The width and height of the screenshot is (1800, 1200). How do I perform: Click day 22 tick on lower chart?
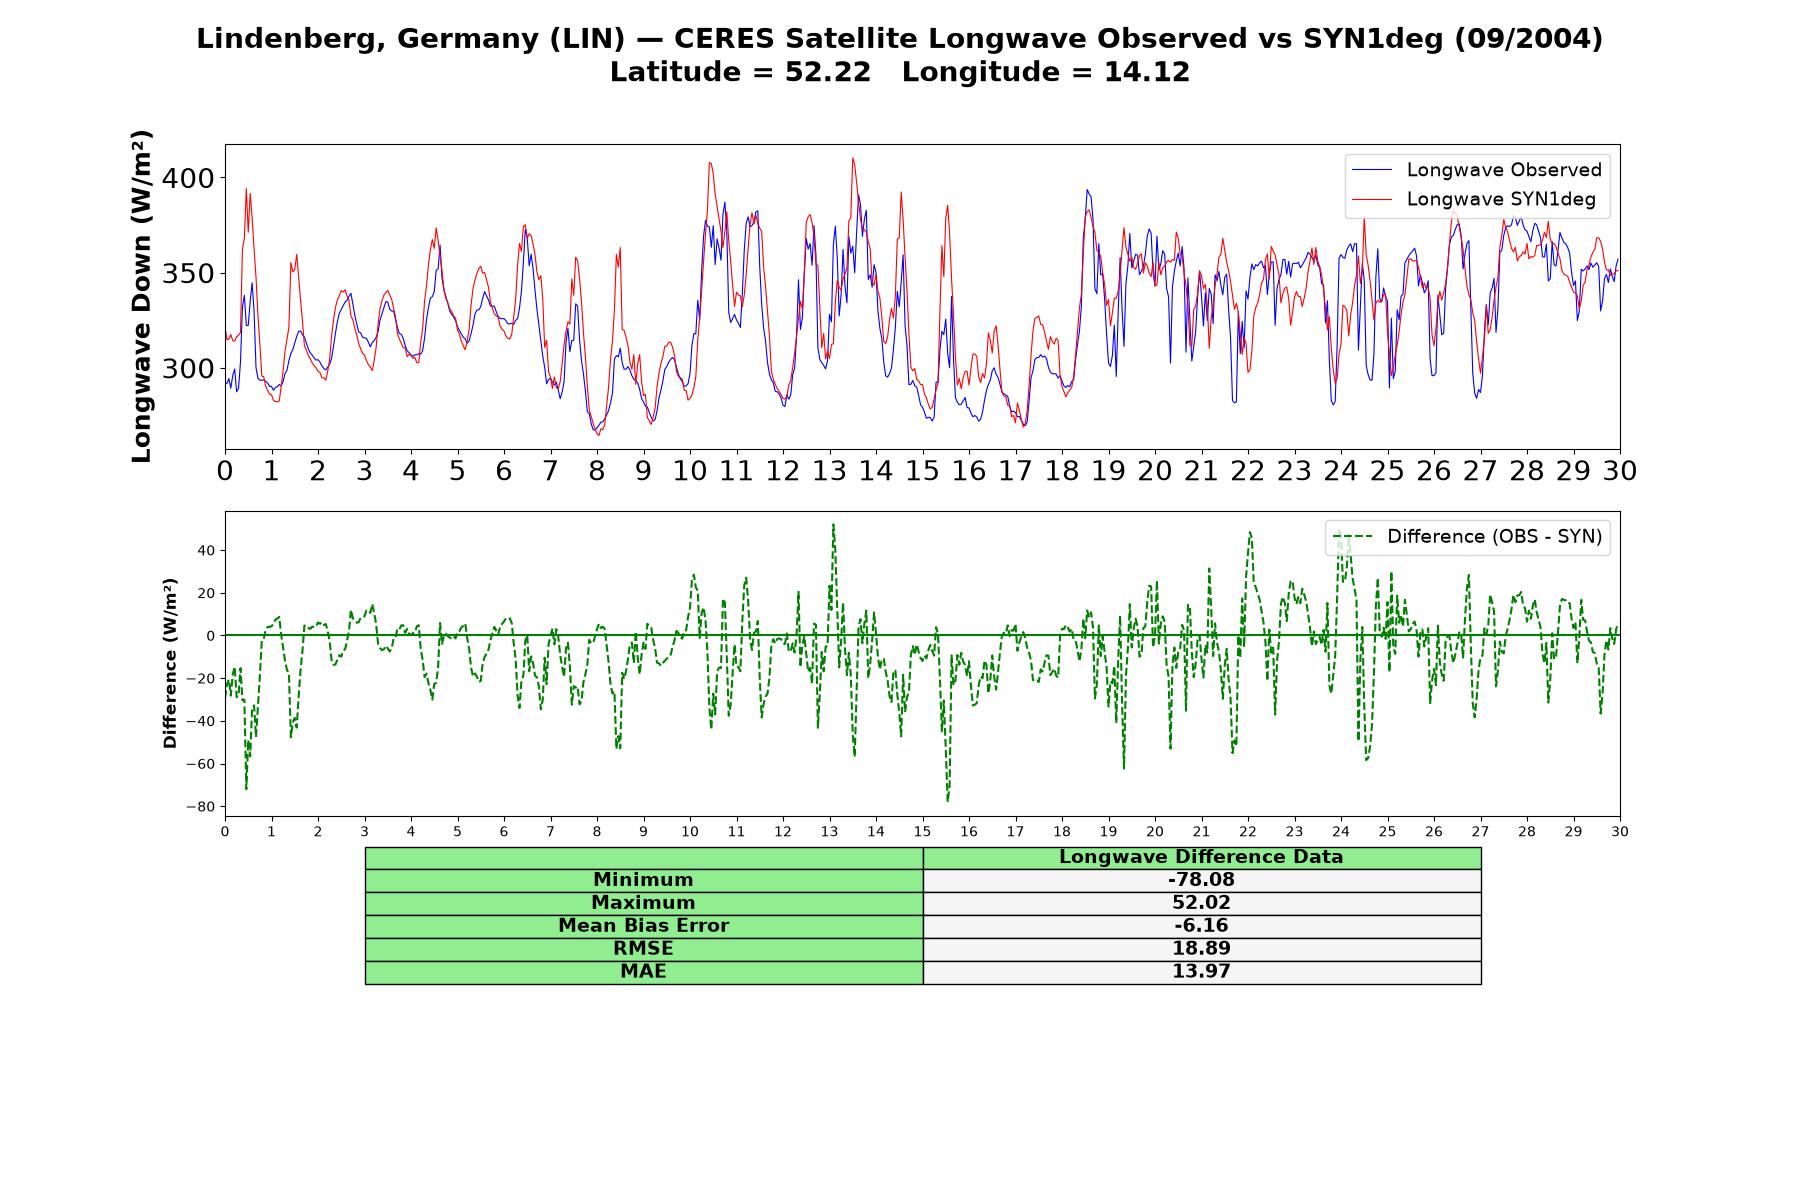pos(1248,832)
